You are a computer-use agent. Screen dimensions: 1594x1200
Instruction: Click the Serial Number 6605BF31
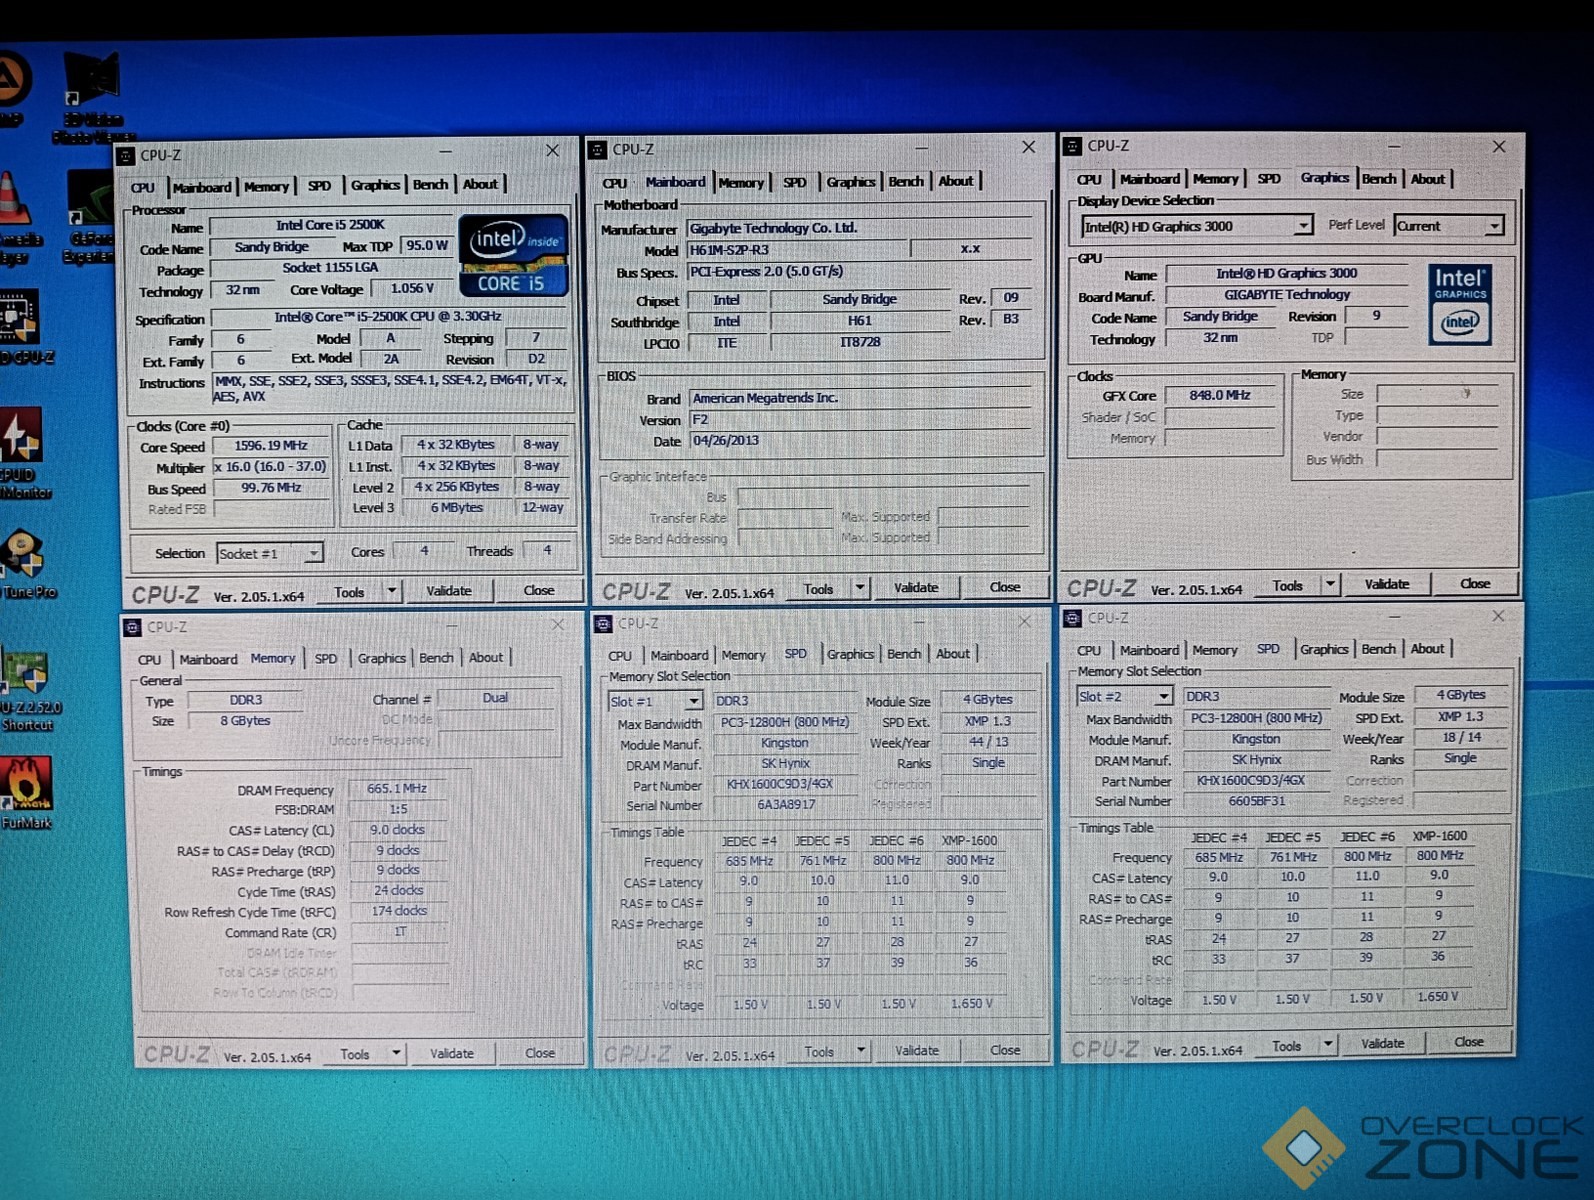pos(1257,800)
